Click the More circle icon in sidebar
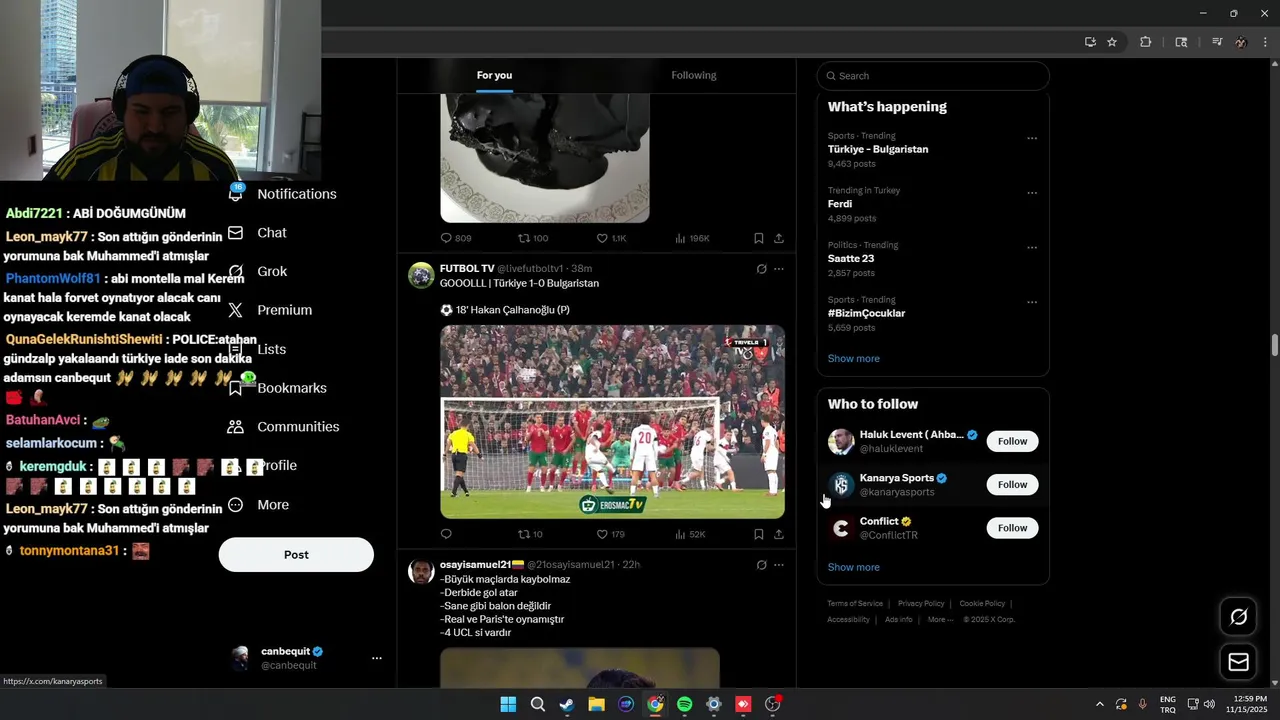Image resolution: width=1280 pixels, height=720 pixels. [x=235, y=505]
